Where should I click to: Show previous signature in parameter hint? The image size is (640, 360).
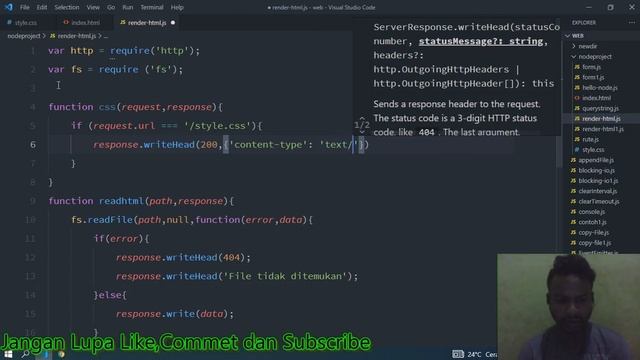[362, 118]
